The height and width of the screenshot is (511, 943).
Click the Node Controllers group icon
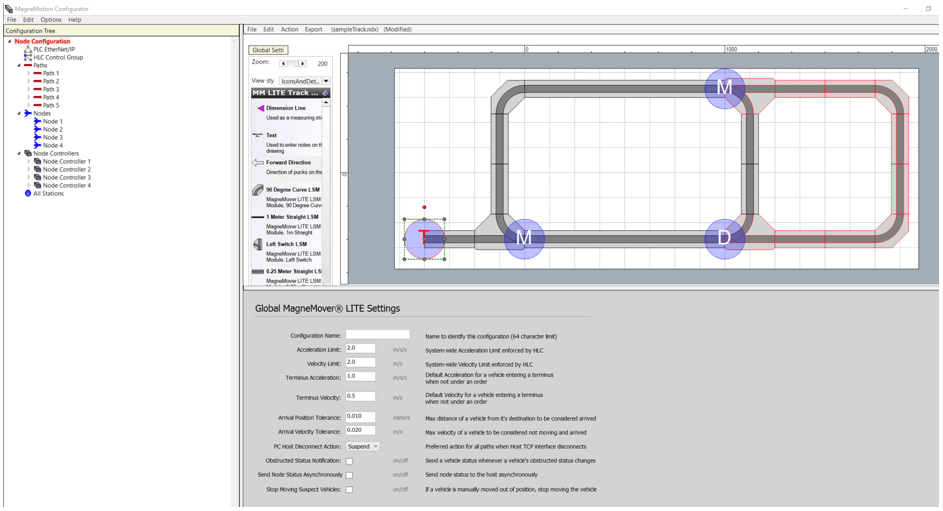[28, 153]
